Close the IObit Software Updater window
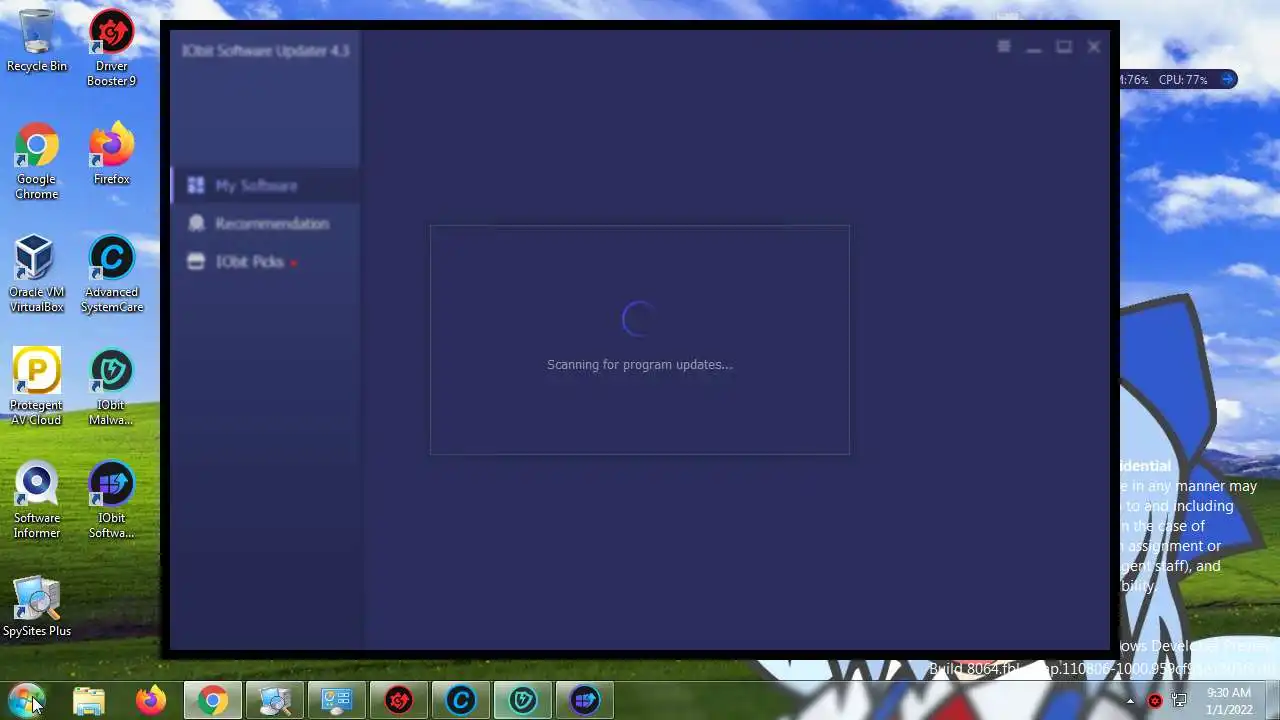This screenshot has width=1280, height=720. click(x=1094, y=47)
